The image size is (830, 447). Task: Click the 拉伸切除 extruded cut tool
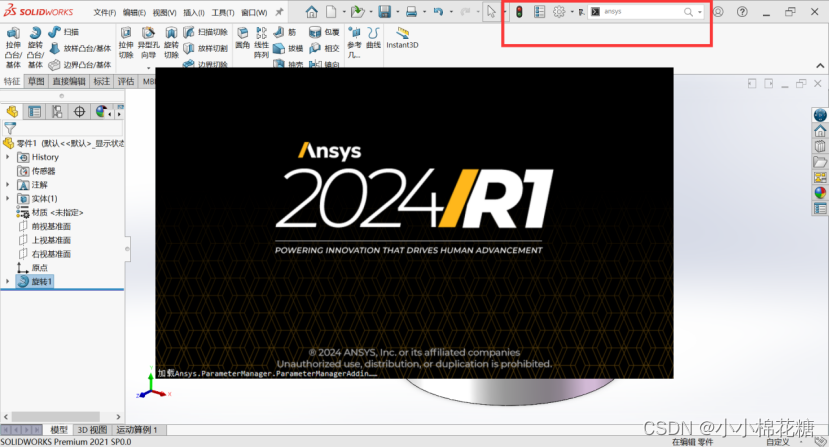pos(126,42)
